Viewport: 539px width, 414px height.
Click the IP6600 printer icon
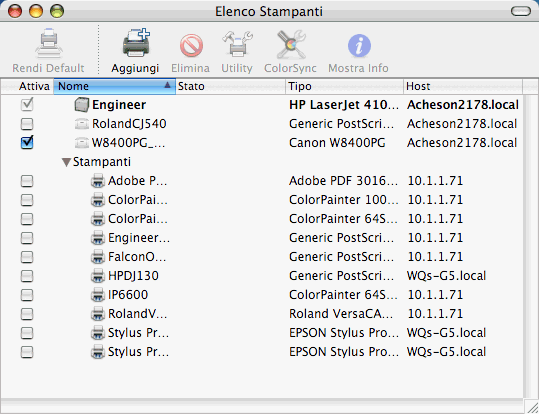point(98,295)
